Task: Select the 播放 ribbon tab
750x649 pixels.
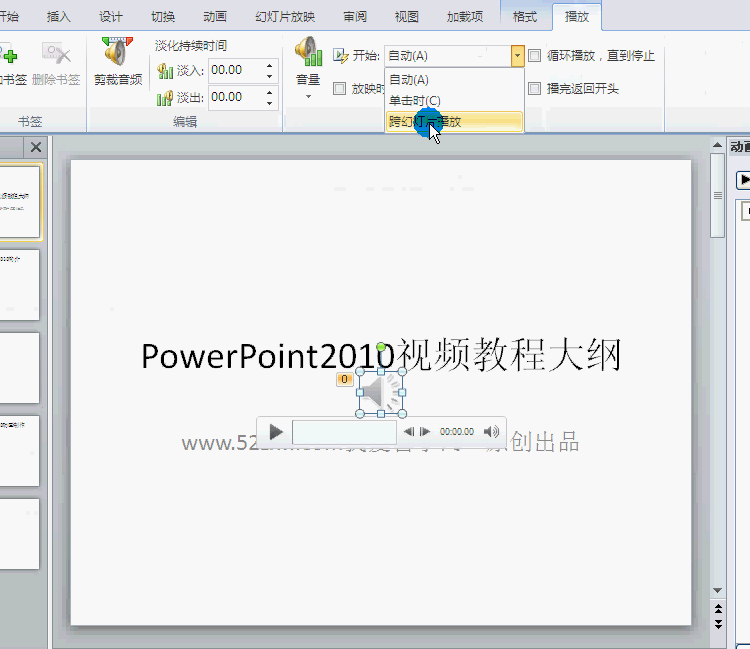Action: click(x=577, y=17)
